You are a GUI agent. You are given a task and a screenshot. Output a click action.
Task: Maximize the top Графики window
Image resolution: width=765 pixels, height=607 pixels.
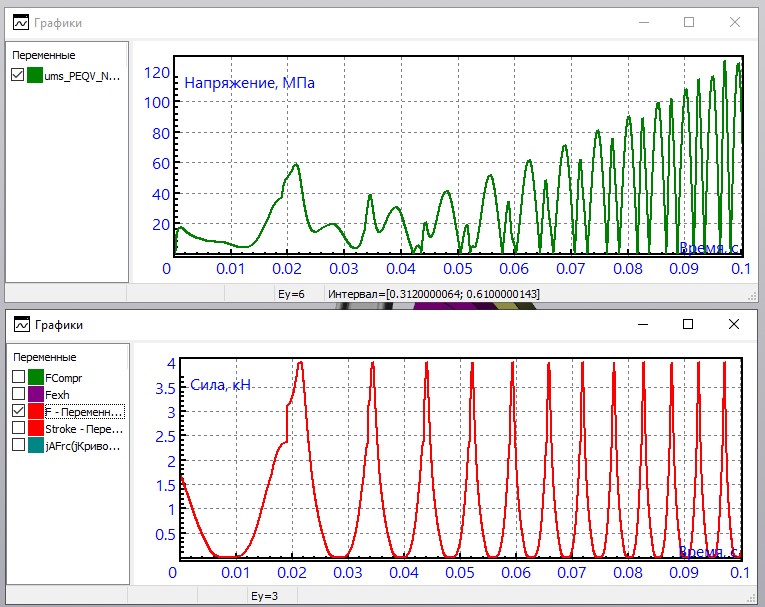689,22
